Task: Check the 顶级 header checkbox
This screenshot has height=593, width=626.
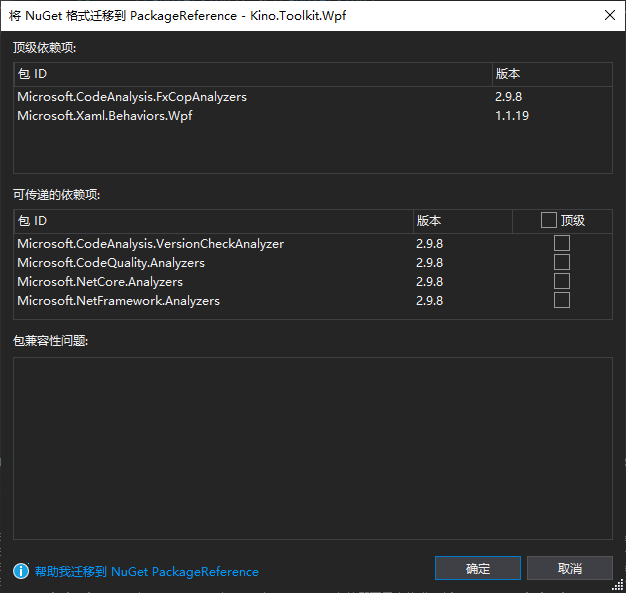Action: pyautogui.click(x=549, y=220)
